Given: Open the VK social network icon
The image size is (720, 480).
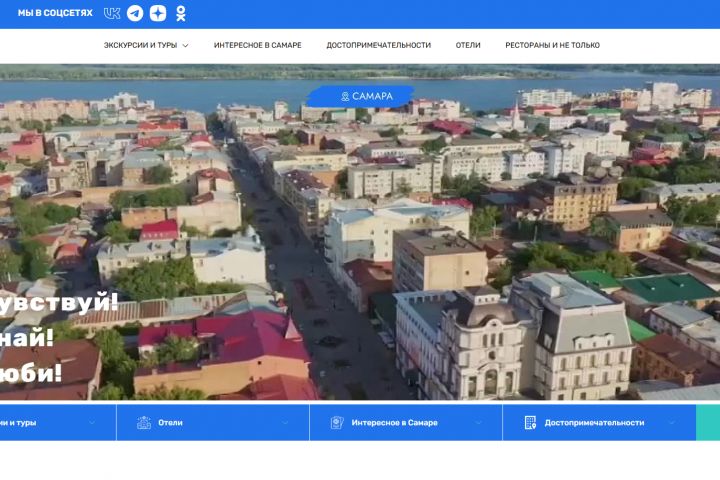Looking at the screenshot, I should coord(112,13).
